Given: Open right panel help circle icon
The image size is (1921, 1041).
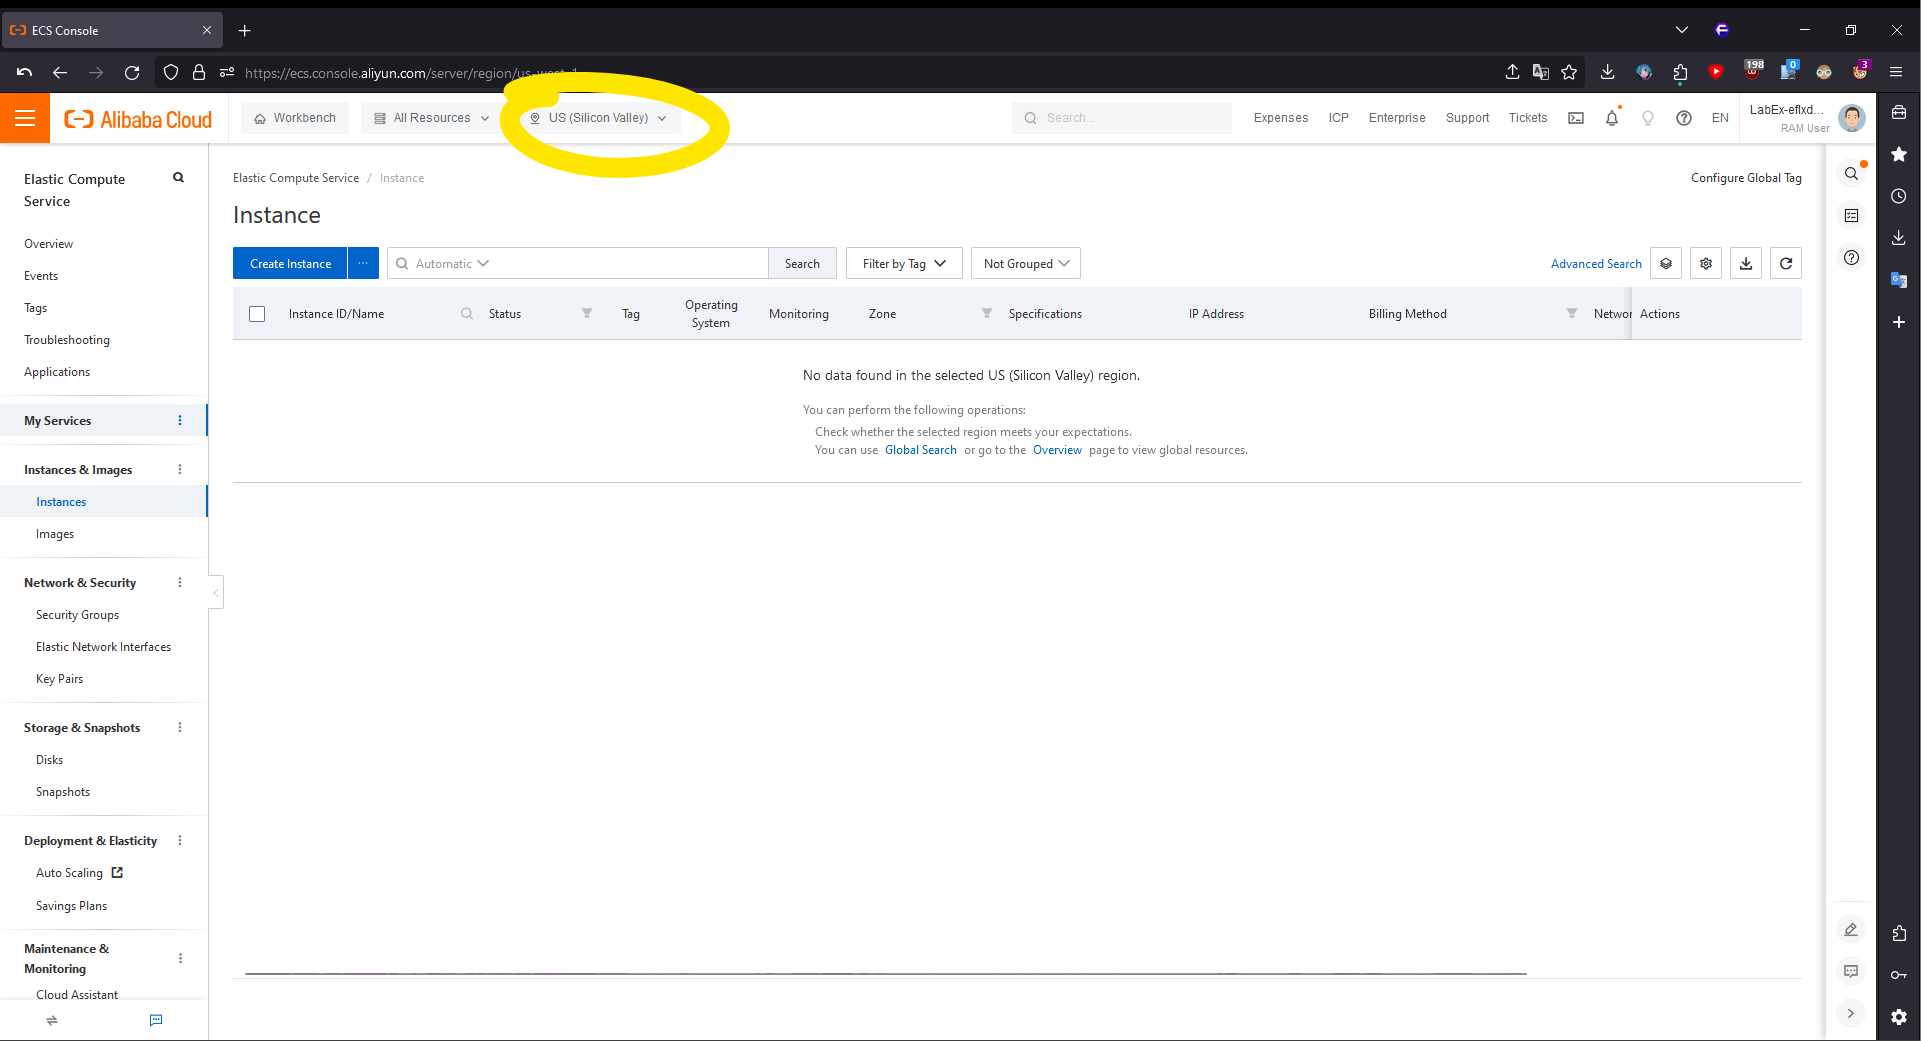Looking at the screenshot, I should coord(1851,258).
